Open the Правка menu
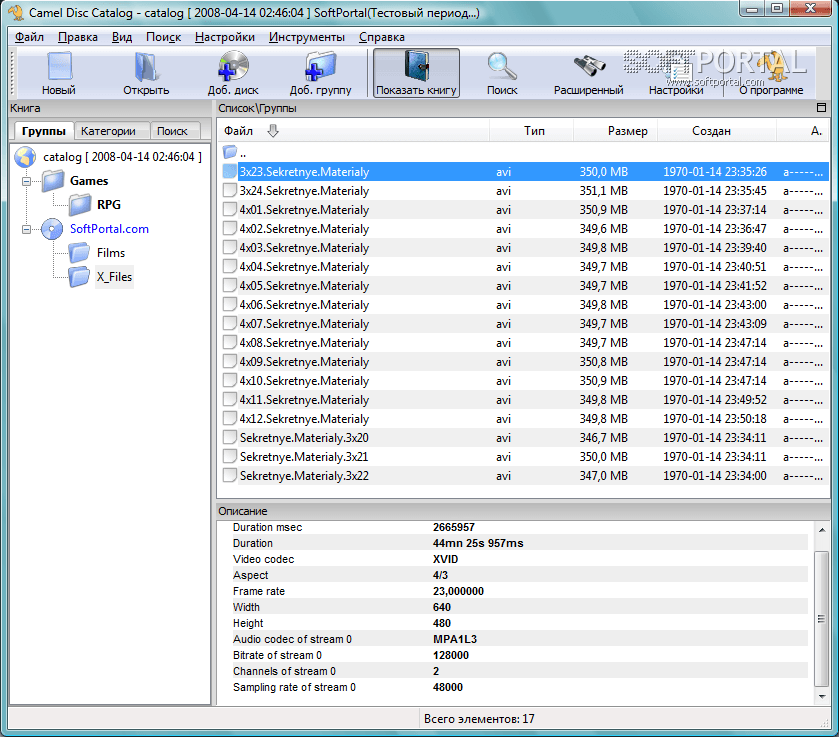The height and width of the screenshot is (737, 839). click(x=78, y=37)
